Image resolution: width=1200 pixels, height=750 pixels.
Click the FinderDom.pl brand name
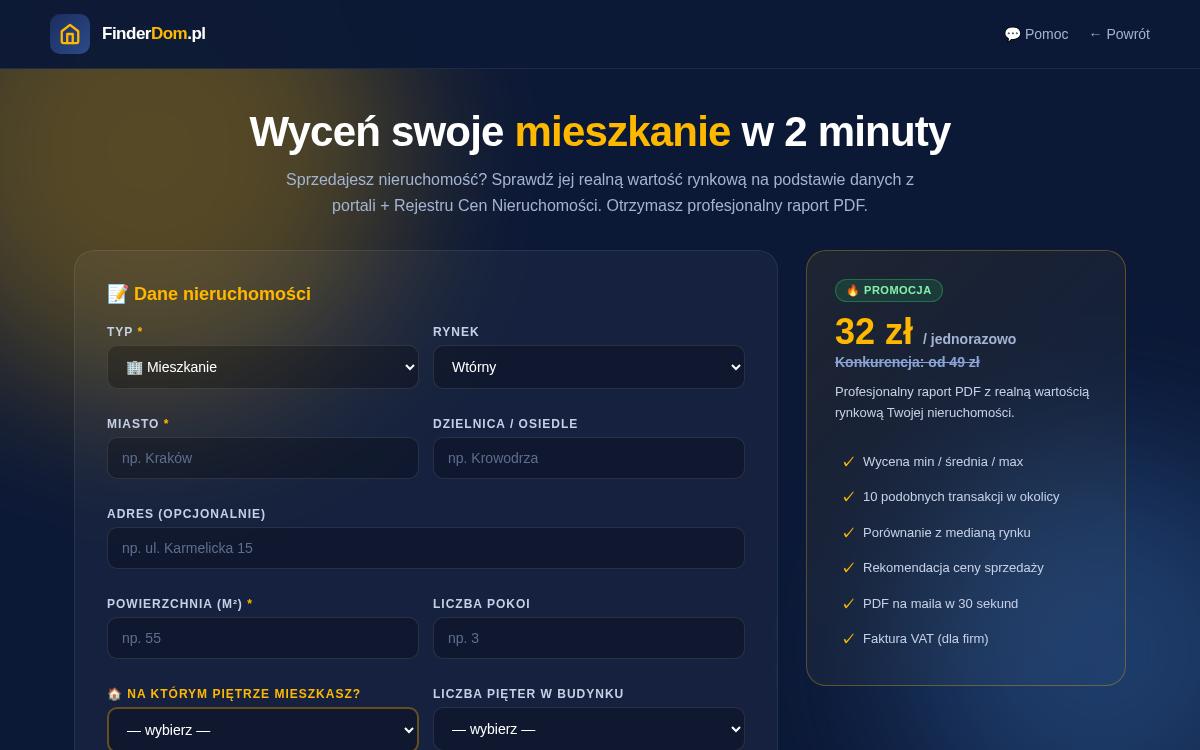pyautogui.click(x=154, y=34)
